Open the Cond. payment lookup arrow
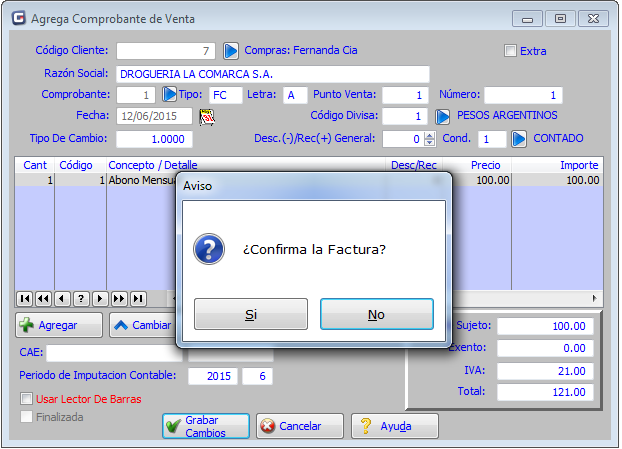 coord(519,139)
